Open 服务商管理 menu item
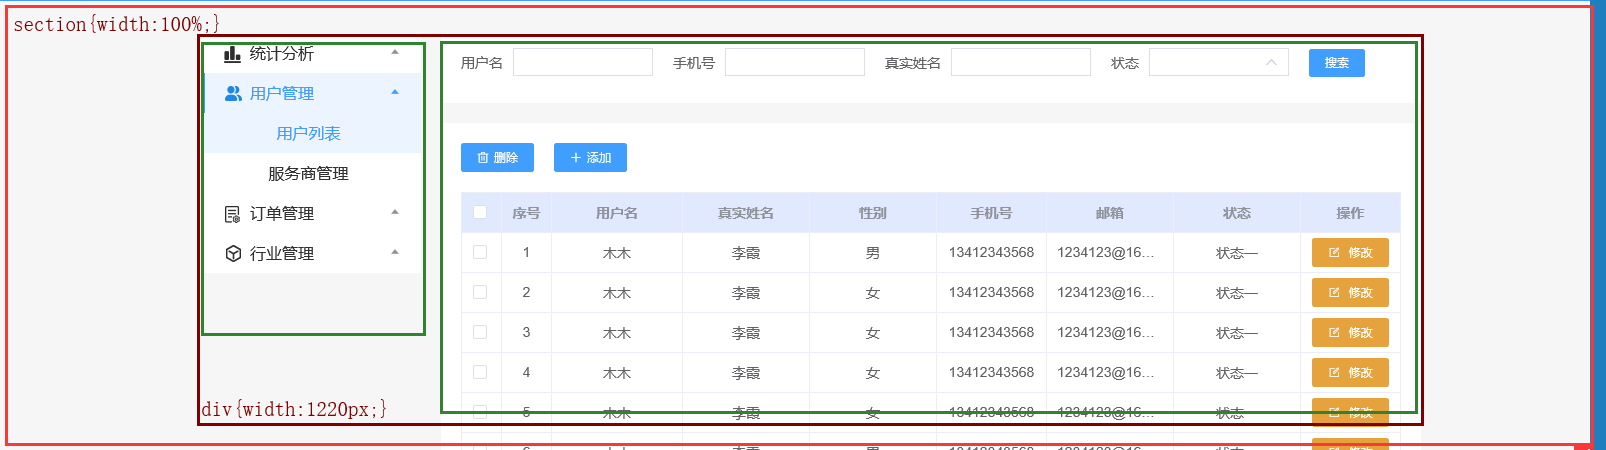The image size is (1606, 450). pyautogui.click(x=308, y=173)
